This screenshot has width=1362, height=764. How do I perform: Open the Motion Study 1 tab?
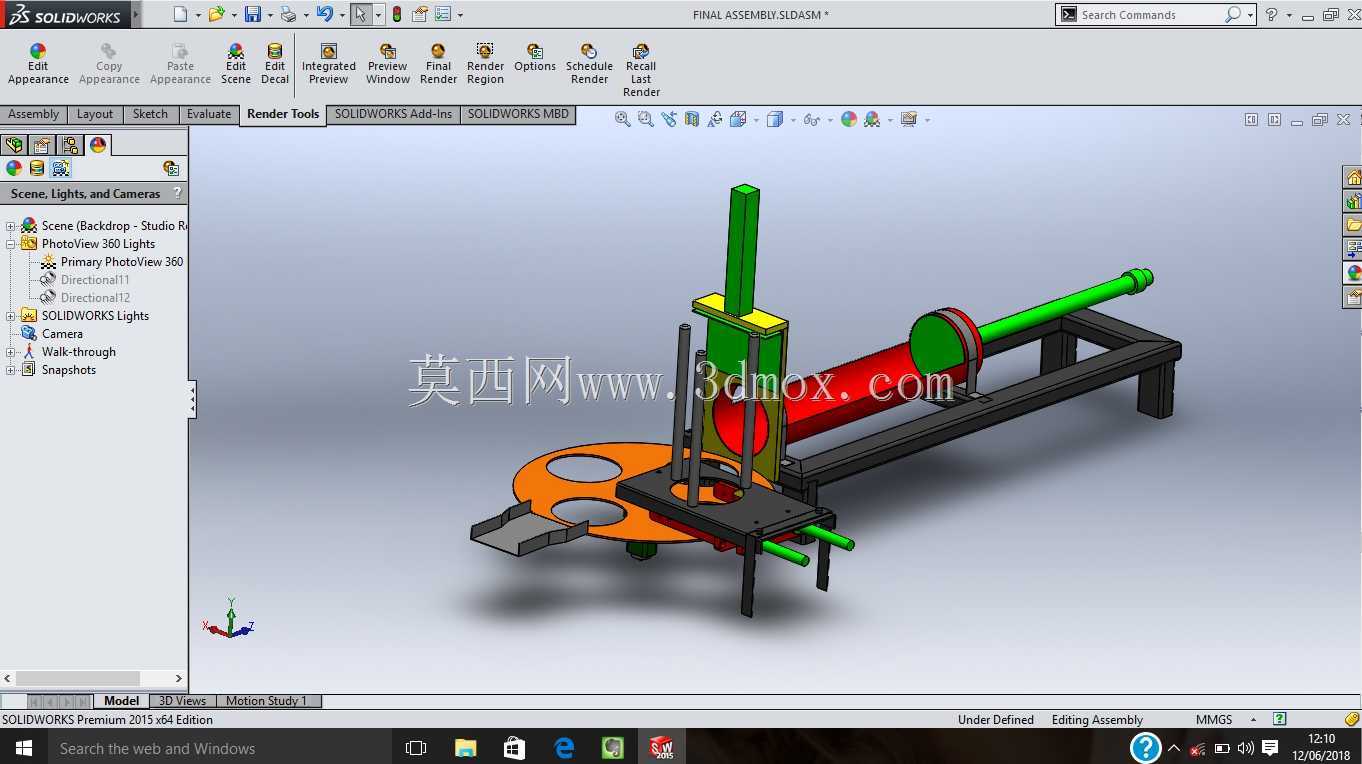[267, 701]
